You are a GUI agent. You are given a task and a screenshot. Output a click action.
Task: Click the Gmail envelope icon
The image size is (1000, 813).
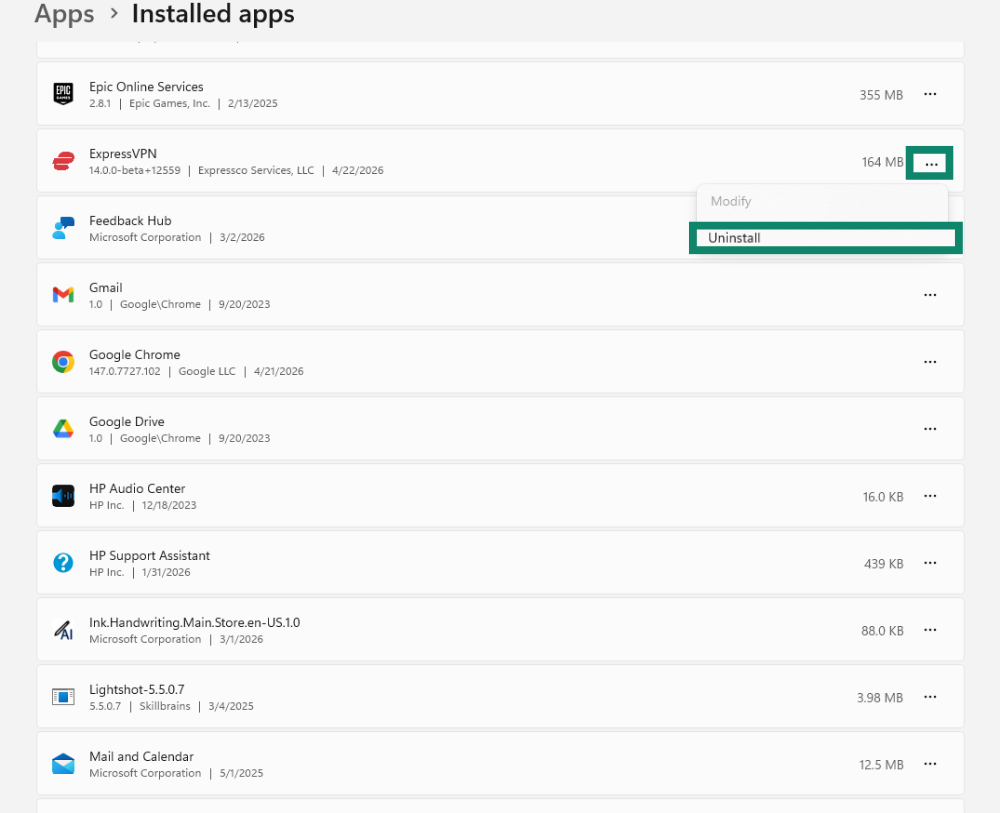(63, 295)
